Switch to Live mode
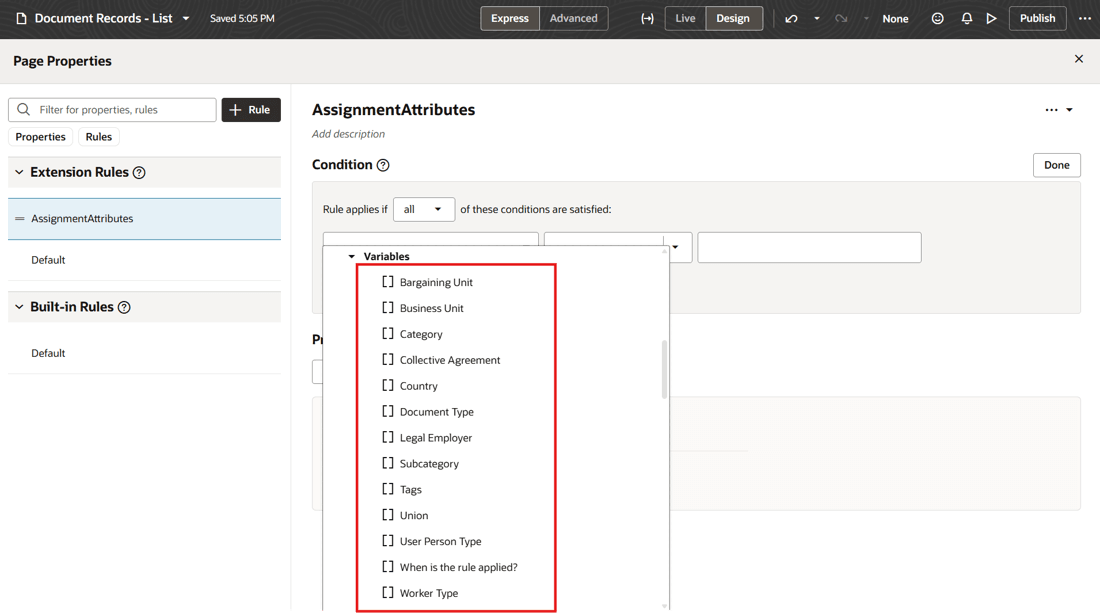The height and width of the screenshot is (613, 1100). (685, 18)
